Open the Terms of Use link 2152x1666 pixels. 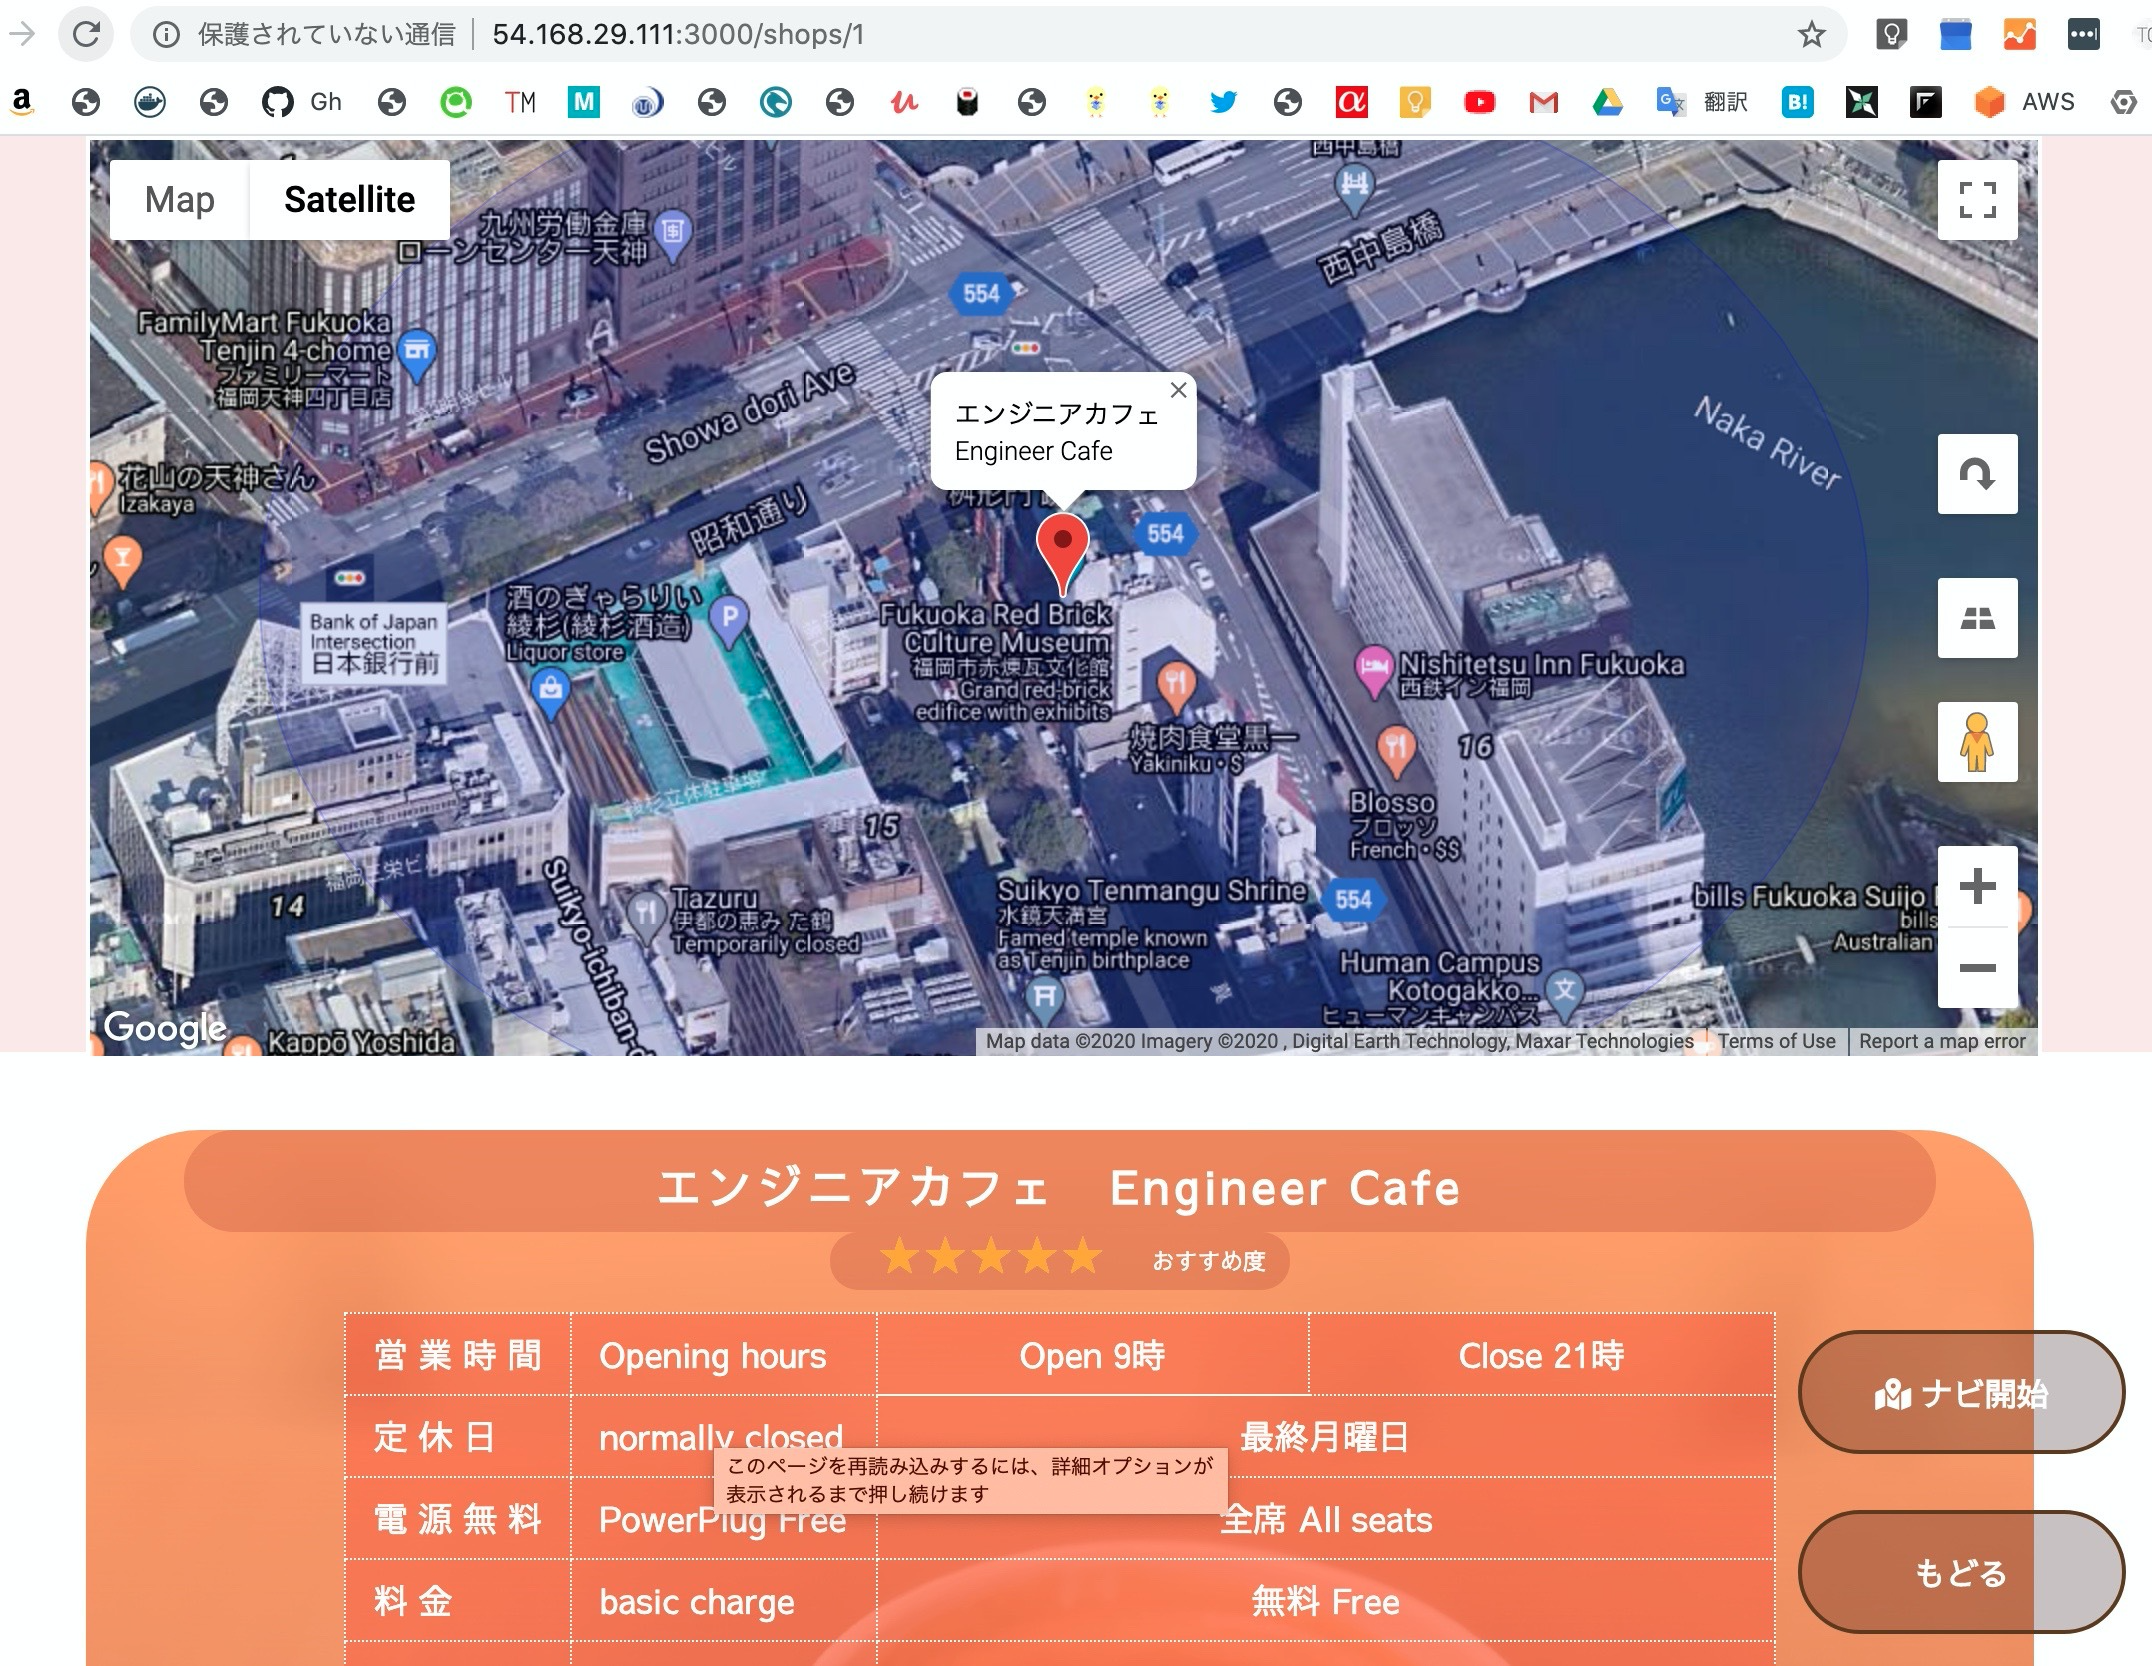[x=1776, y=1041]
